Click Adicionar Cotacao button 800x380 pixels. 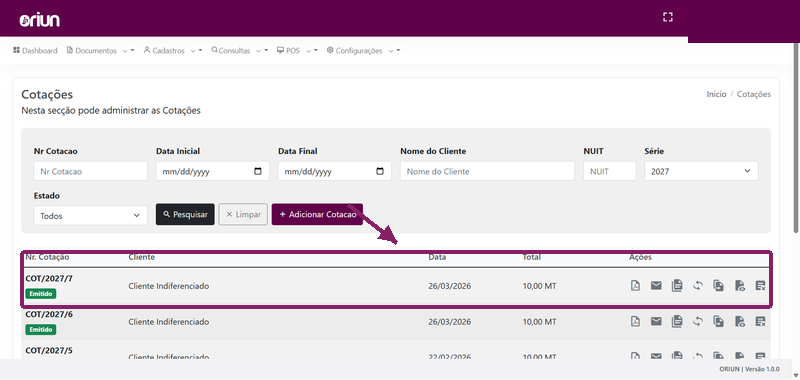coord(317,214)
